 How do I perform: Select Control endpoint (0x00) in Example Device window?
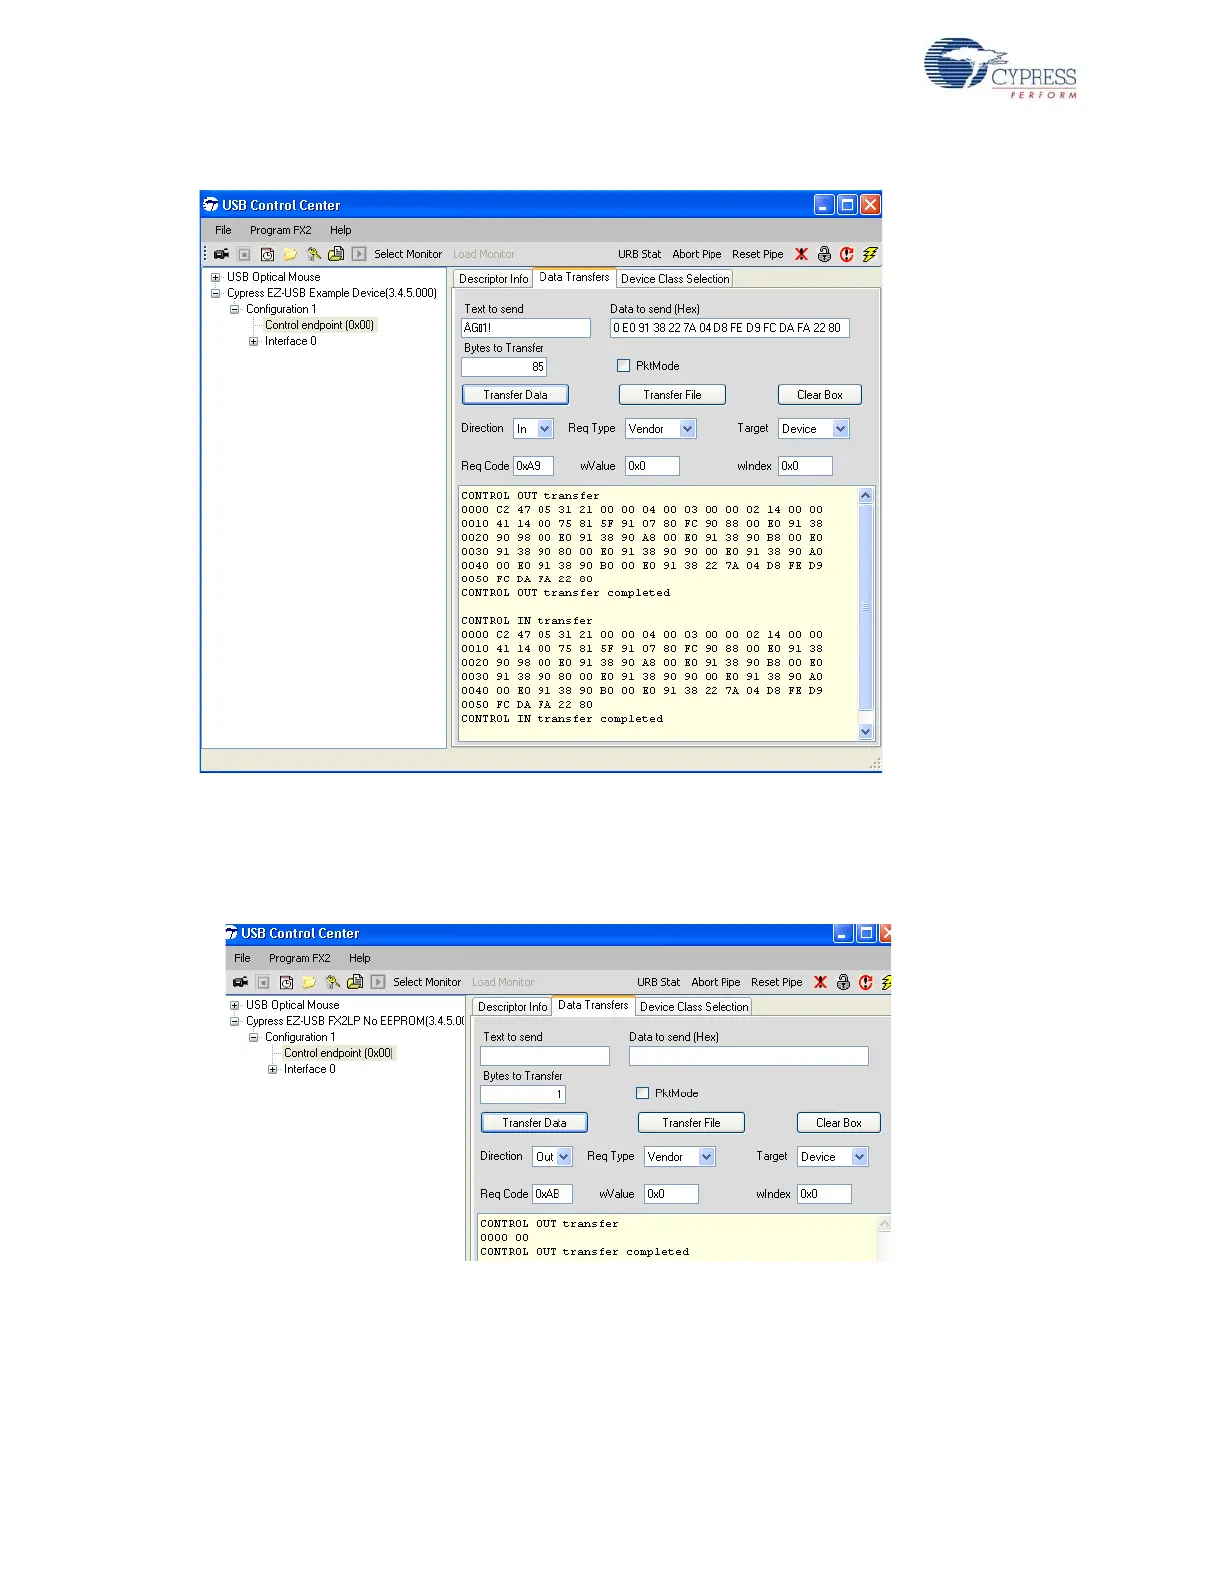click(319, 325)
